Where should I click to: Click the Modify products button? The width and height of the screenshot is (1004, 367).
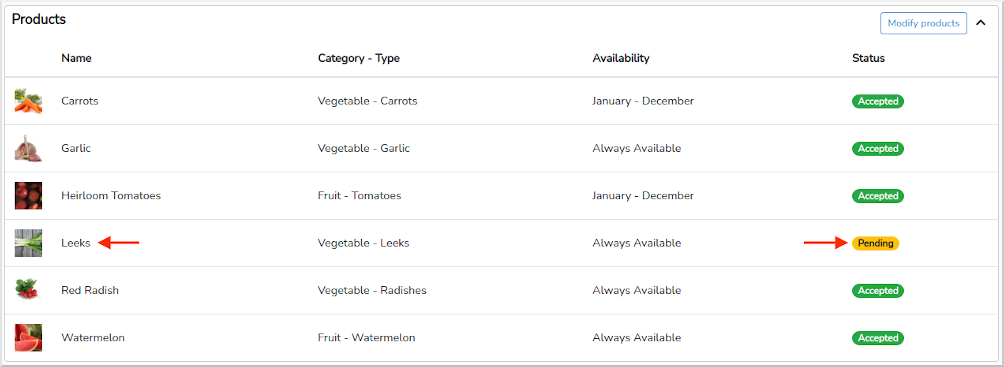tap(923, 23)
